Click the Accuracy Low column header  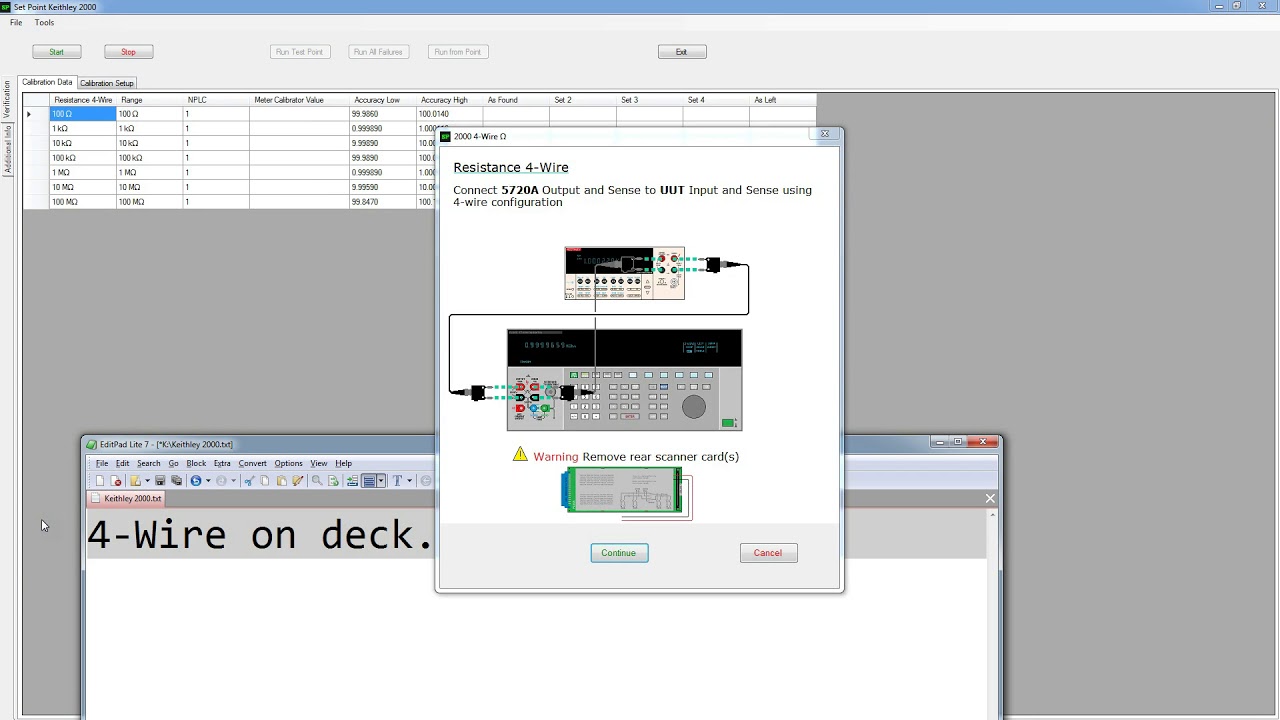coord(383,100)
